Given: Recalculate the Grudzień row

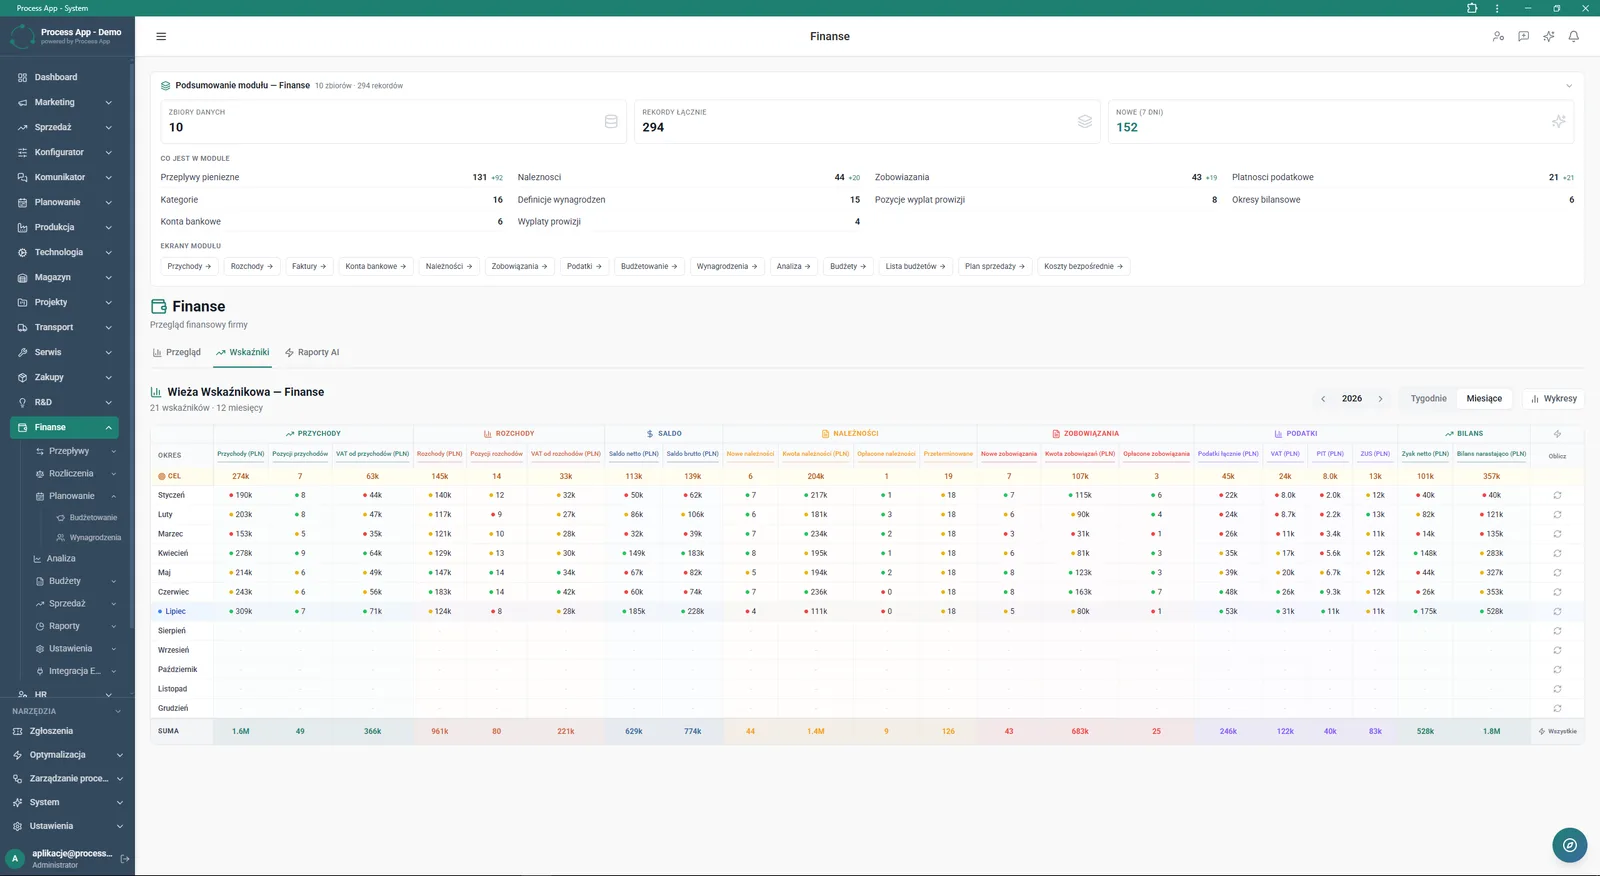Looking at the screenshot, I should tap(1557, 708).
